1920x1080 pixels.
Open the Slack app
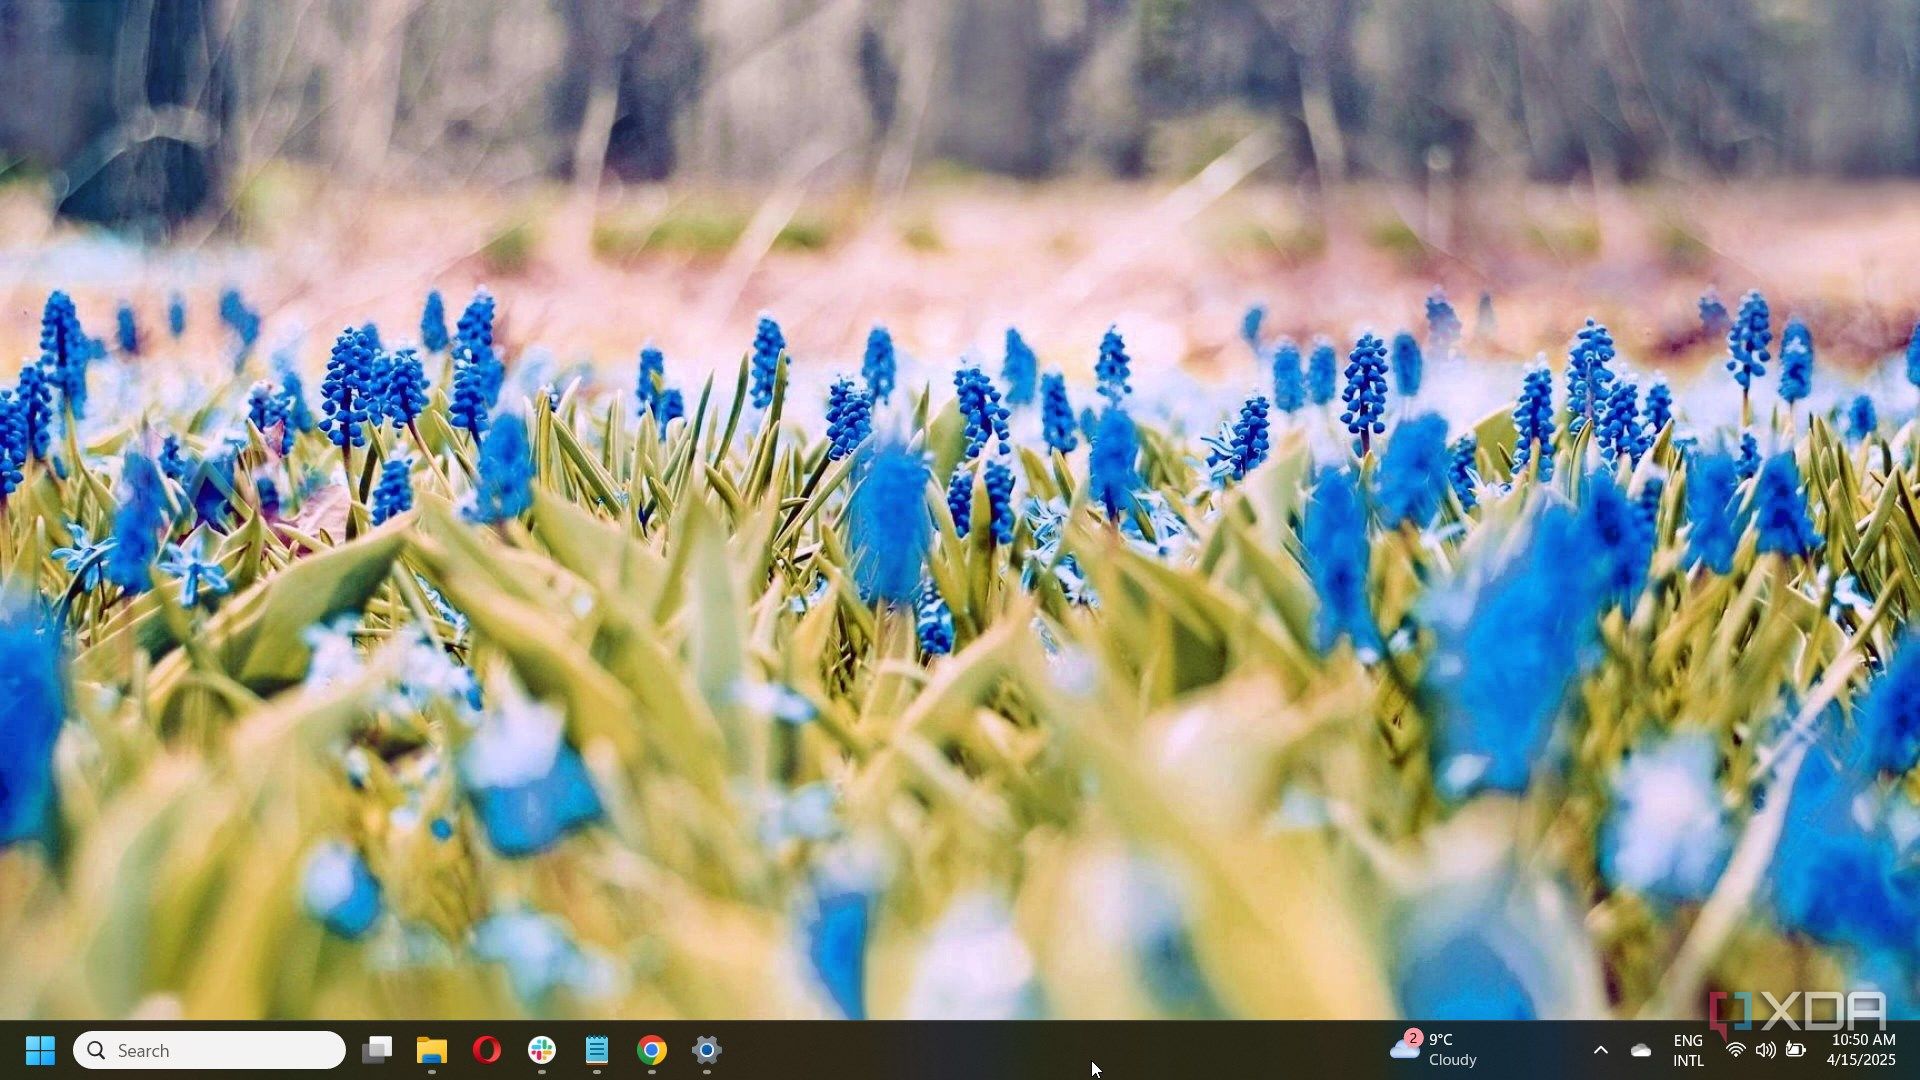point(542,1050)
